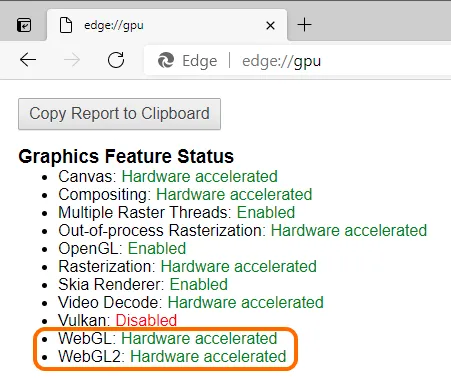The width and height of the screenshot is (451, 381).
Task: Close the edge://gpu tab
Action: click(270, 25)
